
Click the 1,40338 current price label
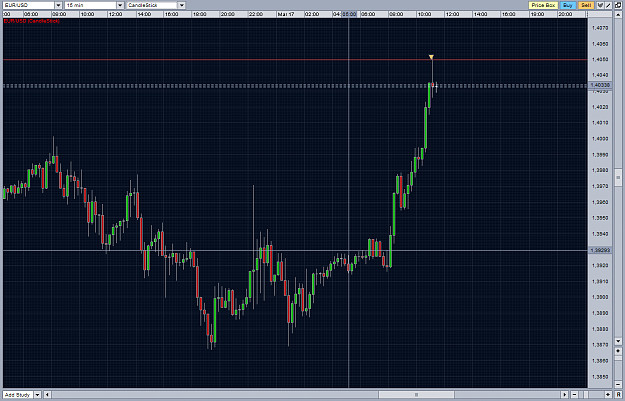tap(599, 85)
